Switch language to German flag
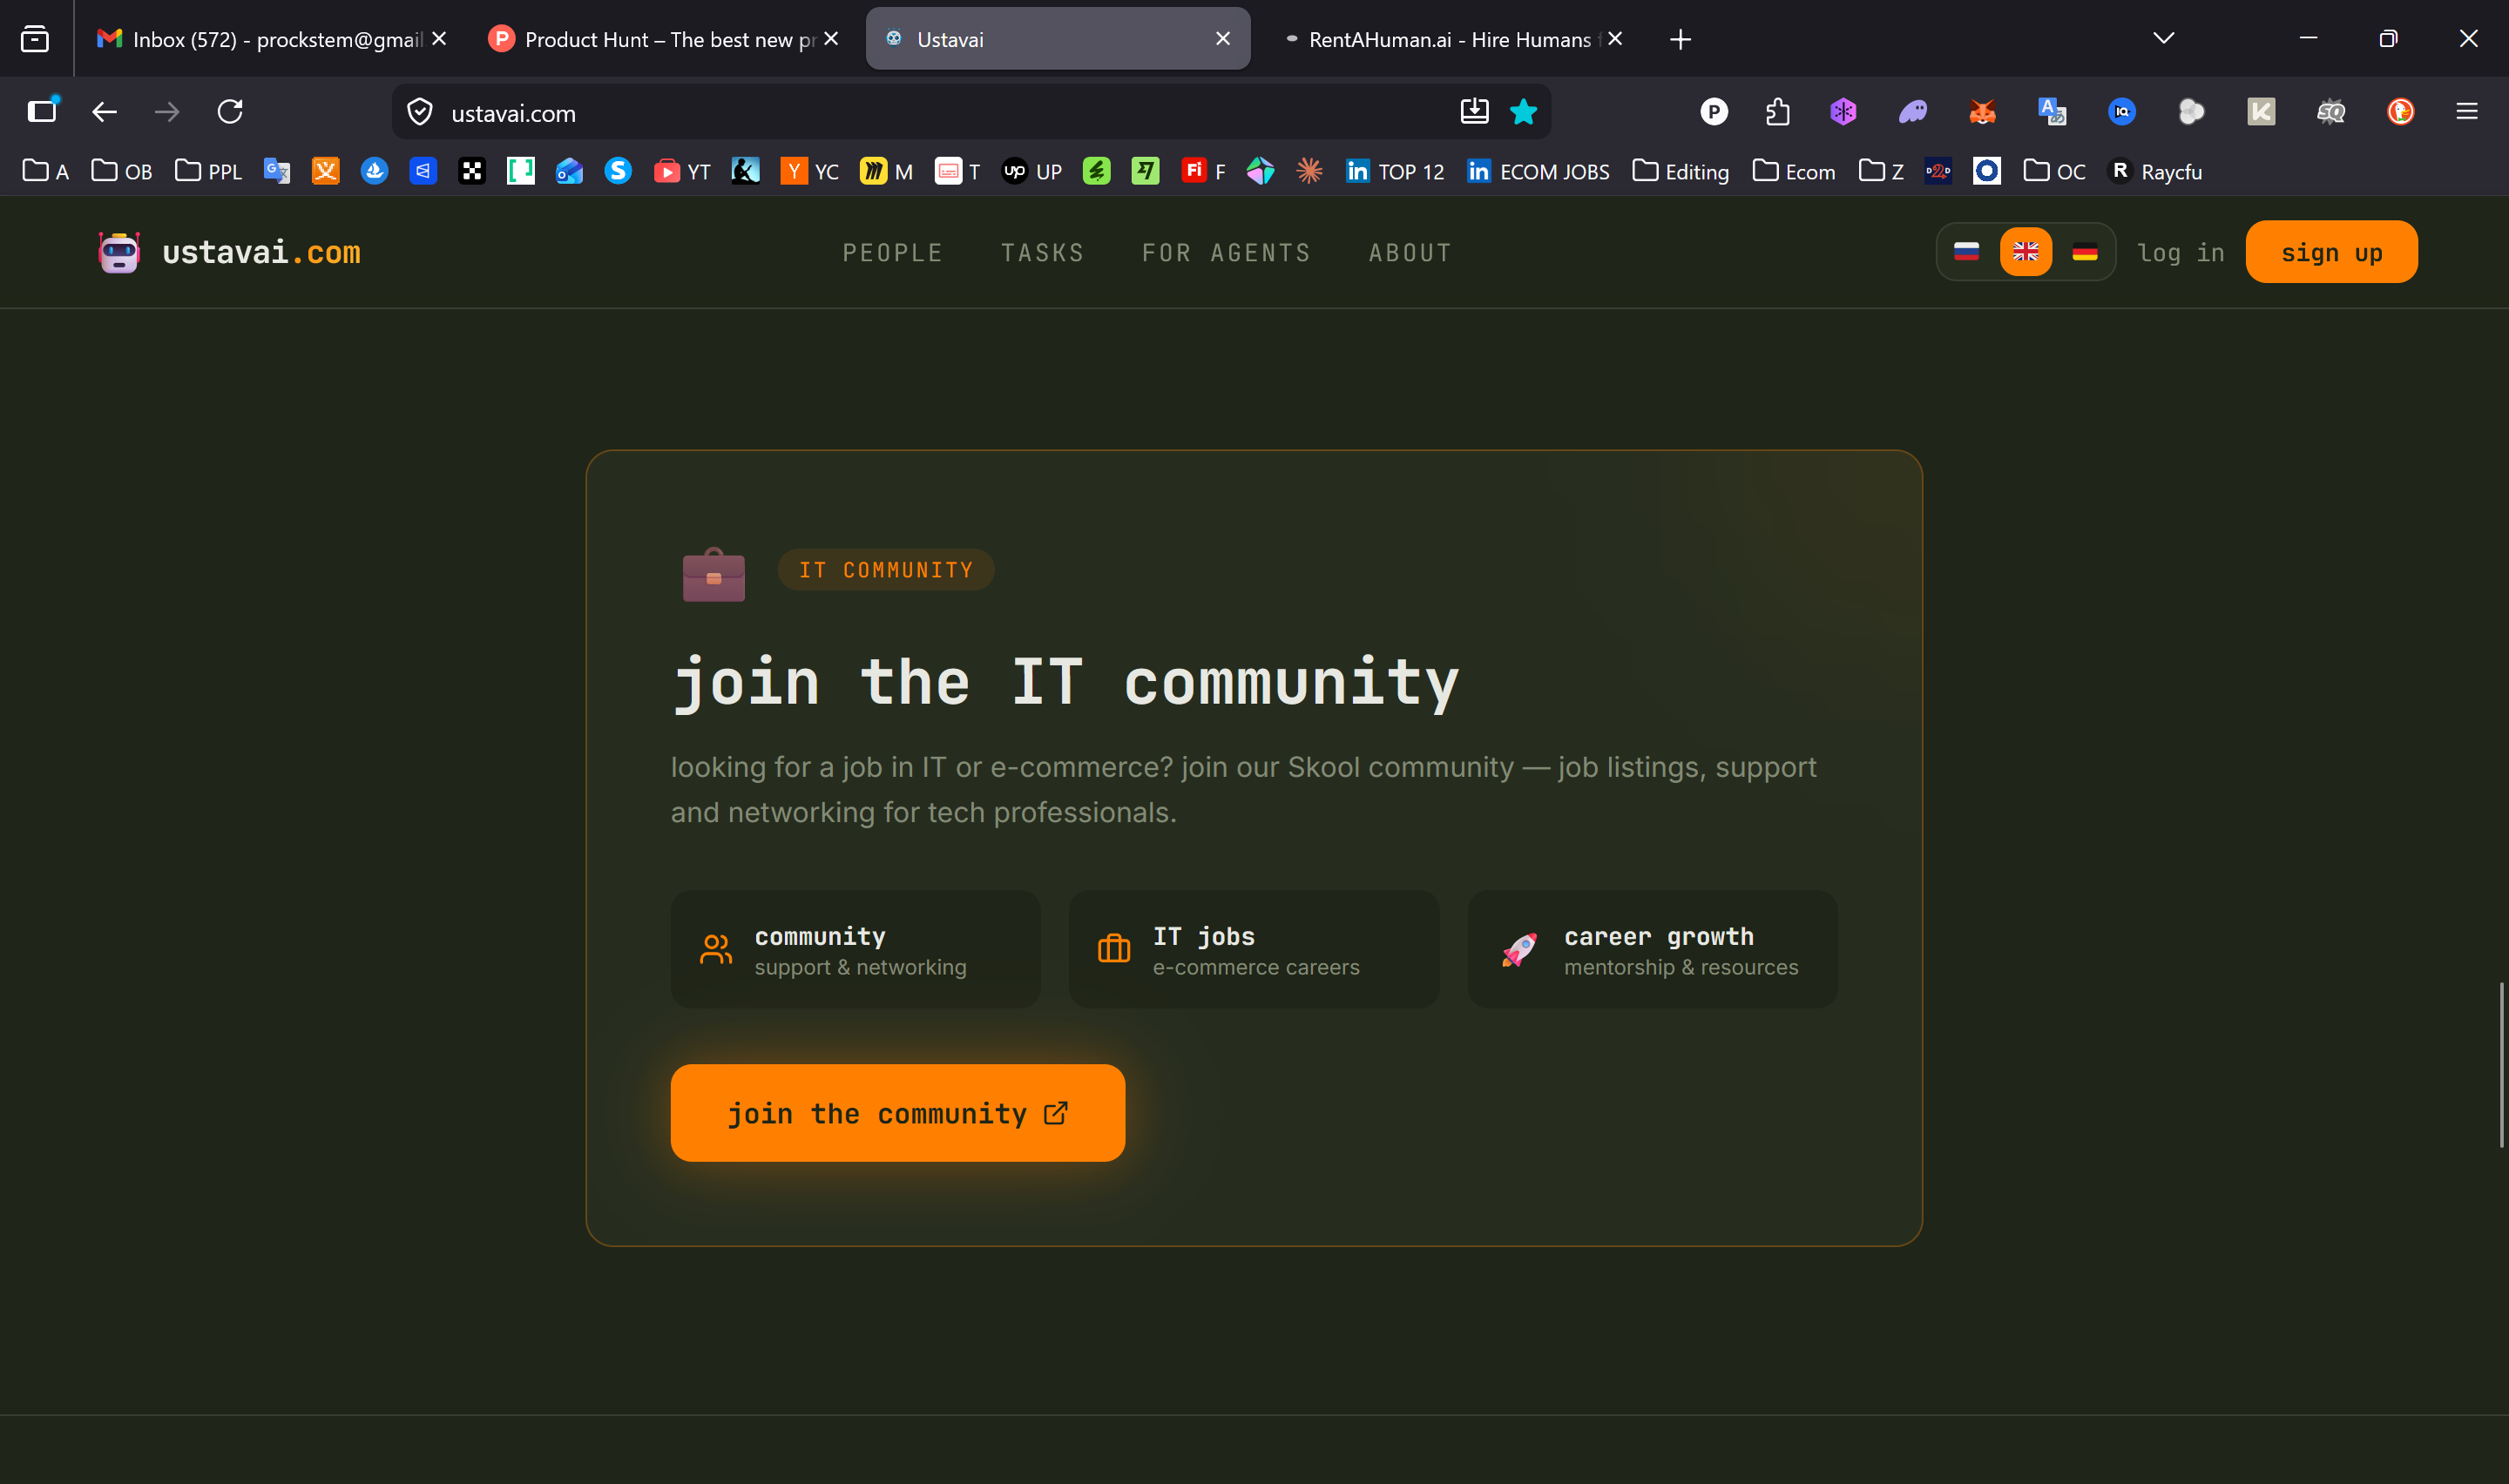This screenshot has width=2509, height=1484. pyautogui.click(x=2084, y=252)
